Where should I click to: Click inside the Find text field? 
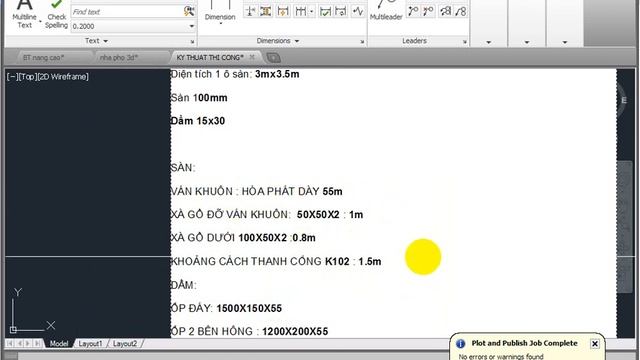(x=127, y=12)
